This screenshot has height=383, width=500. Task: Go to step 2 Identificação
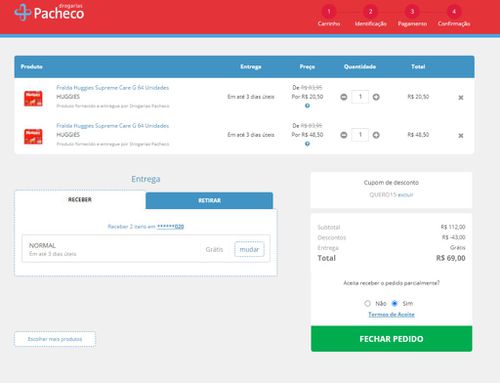pyautogui.click(x=370, y=16)
